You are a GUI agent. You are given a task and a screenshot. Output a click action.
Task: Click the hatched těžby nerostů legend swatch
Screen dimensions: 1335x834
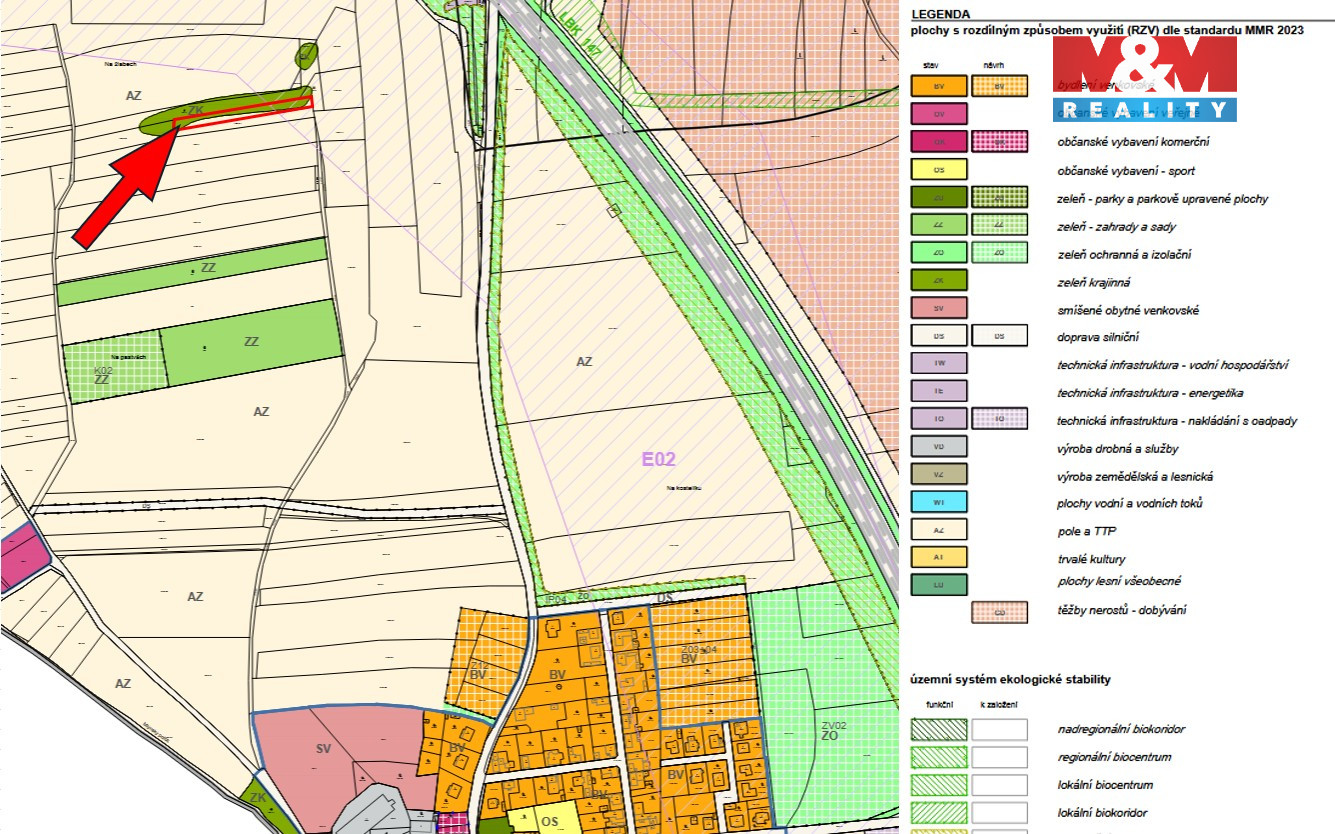pos(999,612)
